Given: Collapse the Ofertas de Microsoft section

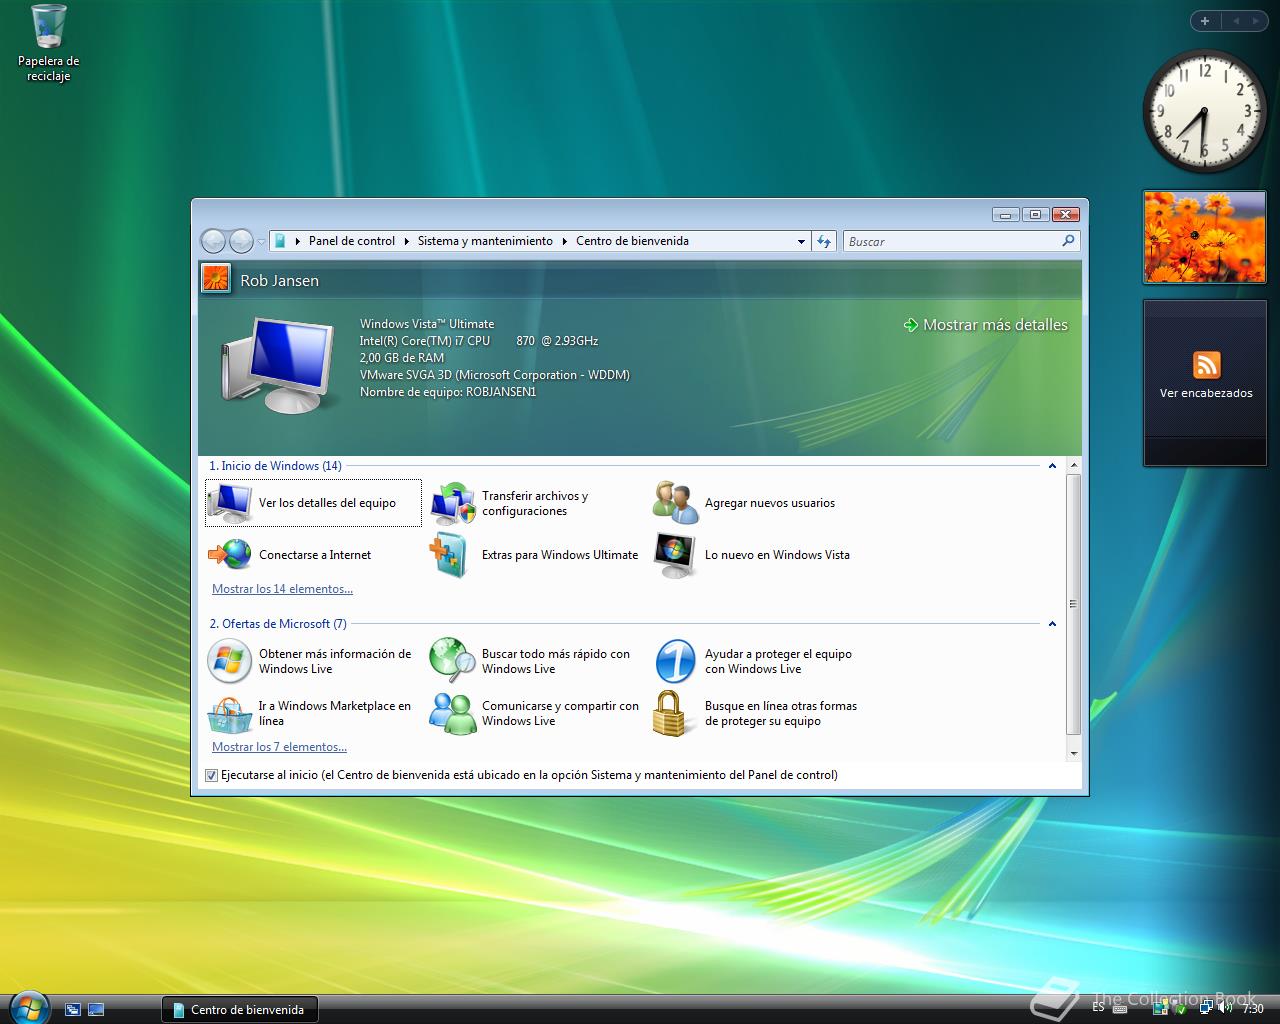Looking at the screenshot, I should pyautogui.click(x=1052, y=624).
